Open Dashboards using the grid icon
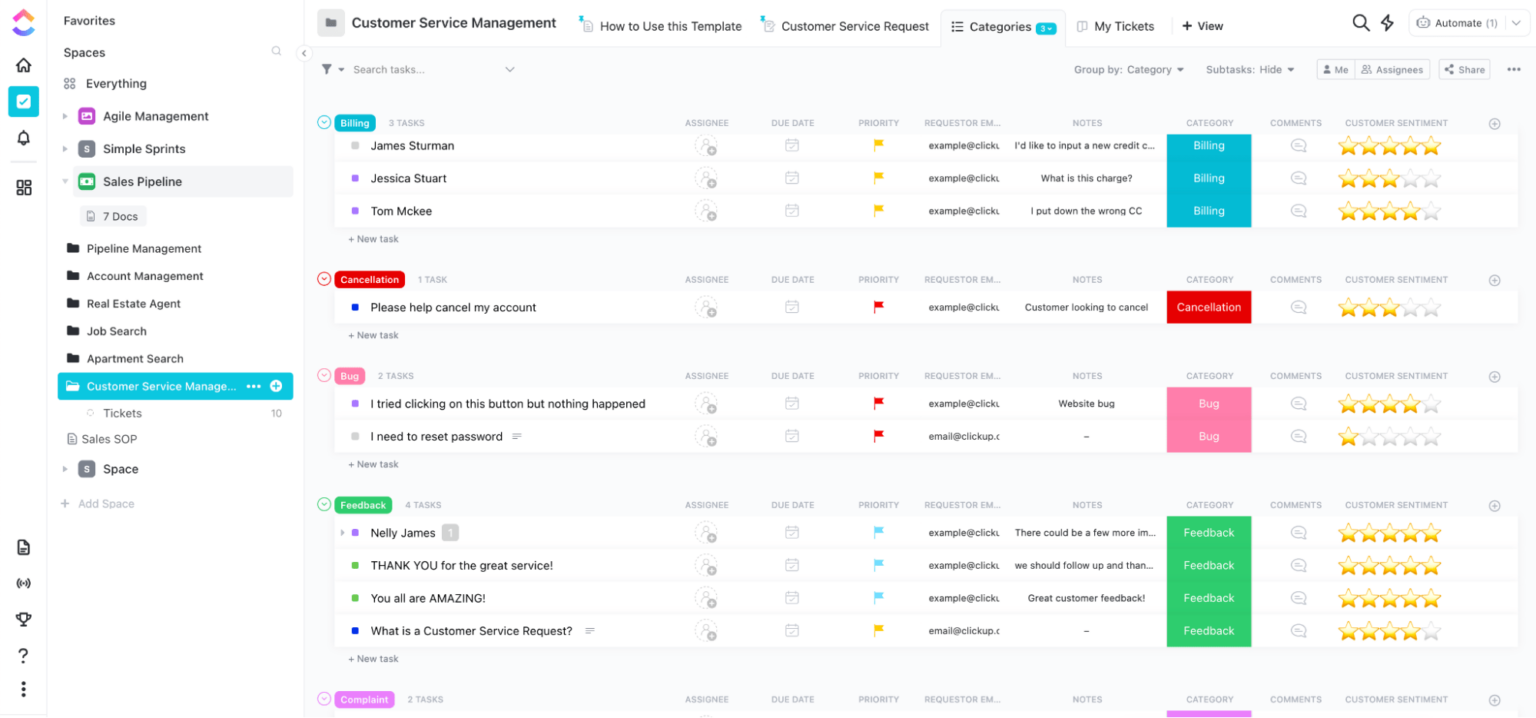The height and width of the screenshot is (718, 1536). pyautogui.click(x=23, y=186)
